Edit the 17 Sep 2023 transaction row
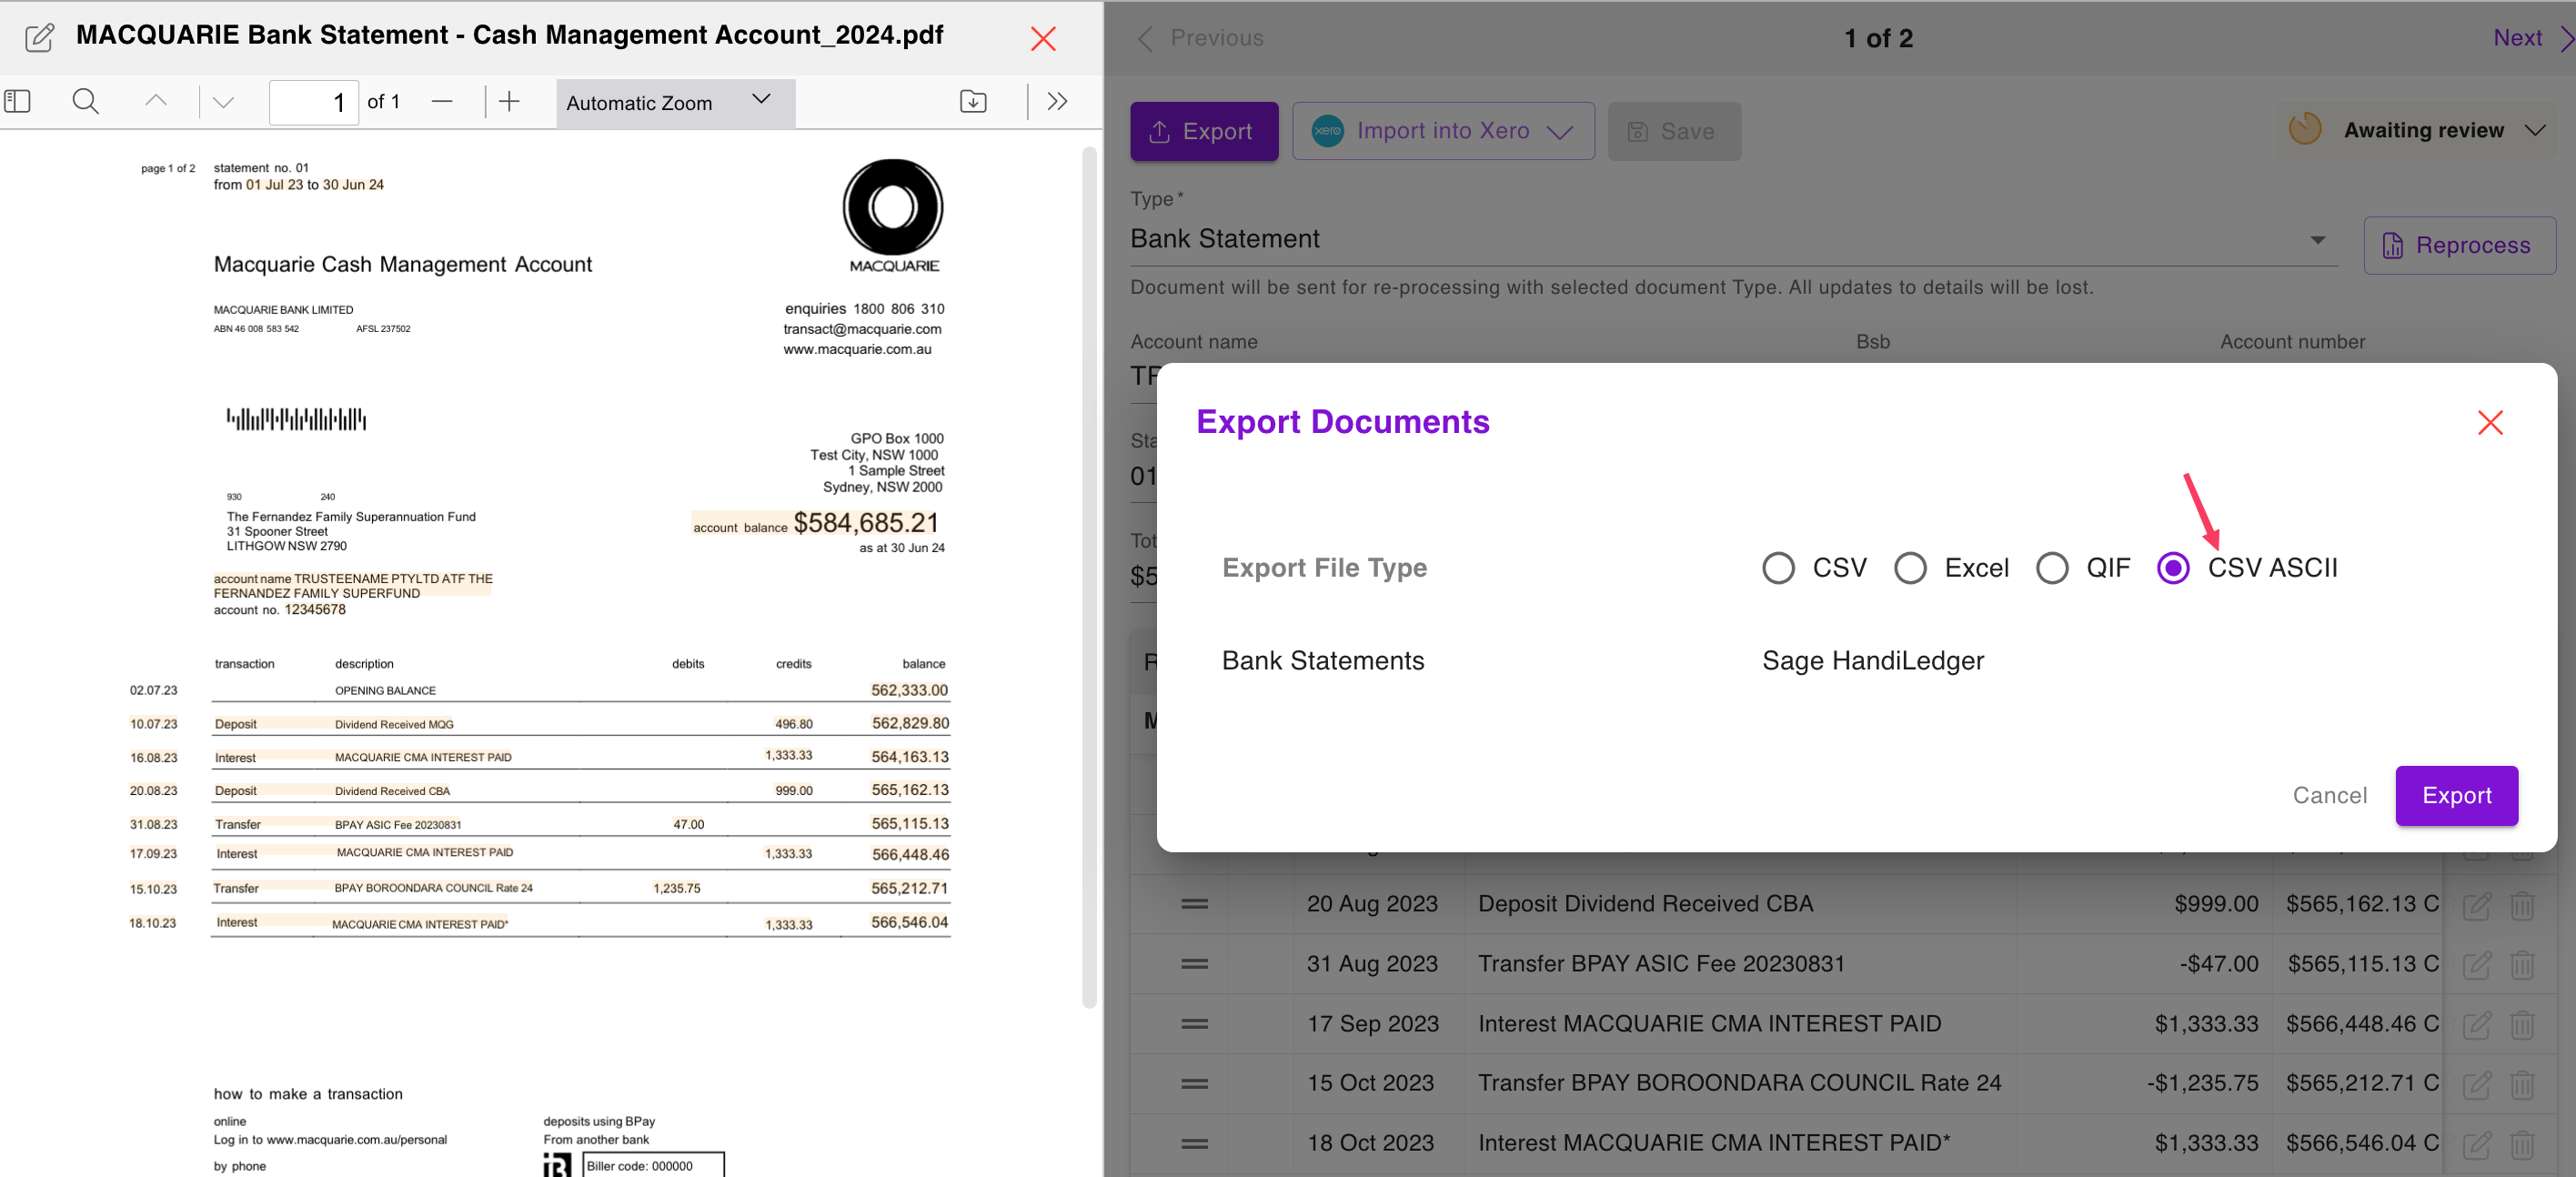Screen dimensions: 2576x1177 pos(2476,1025)
